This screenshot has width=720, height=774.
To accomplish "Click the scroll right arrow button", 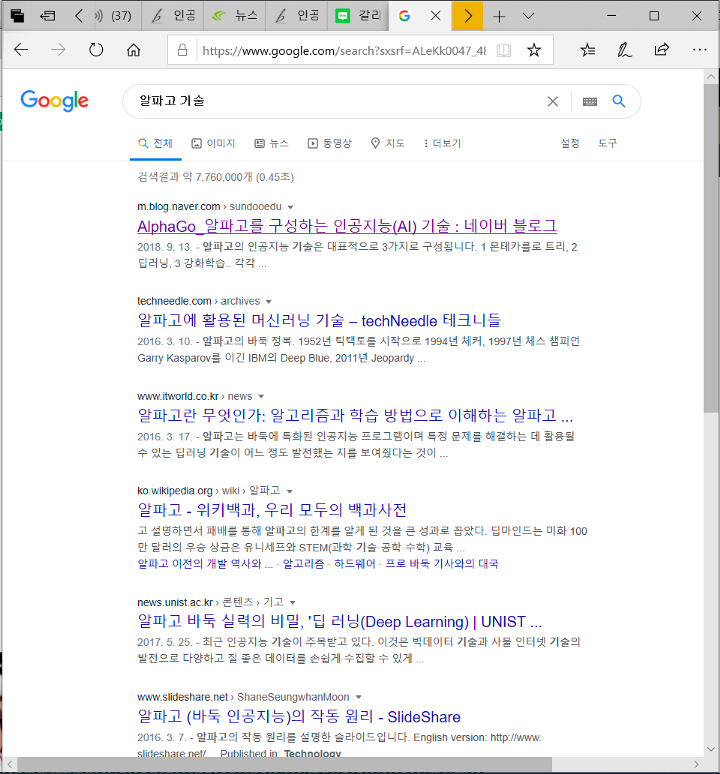I will [x=696, y=765].
